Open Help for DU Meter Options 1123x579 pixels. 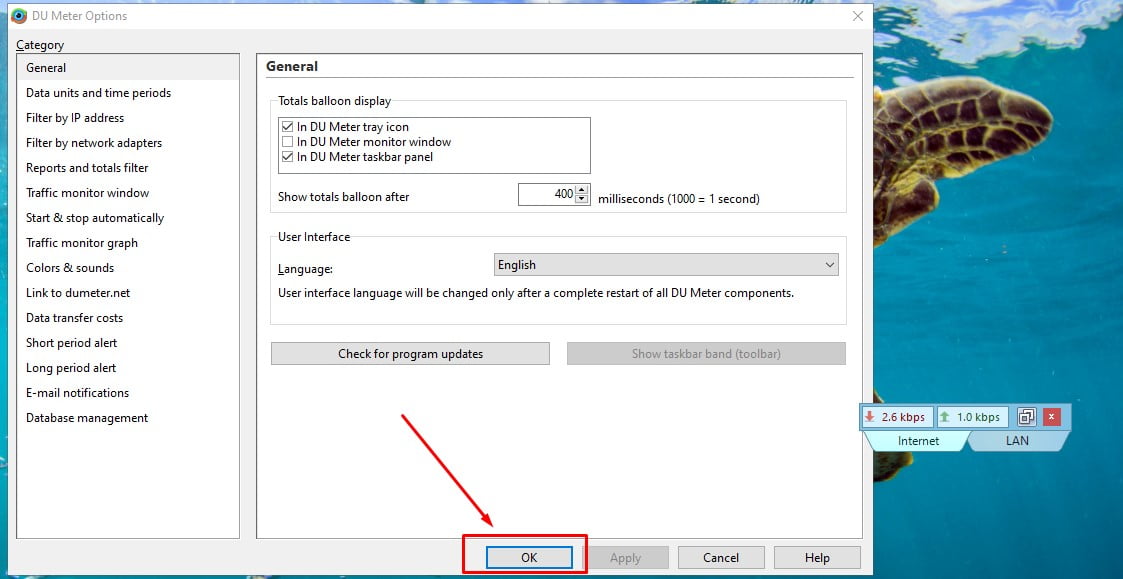[x=817, y=558]
